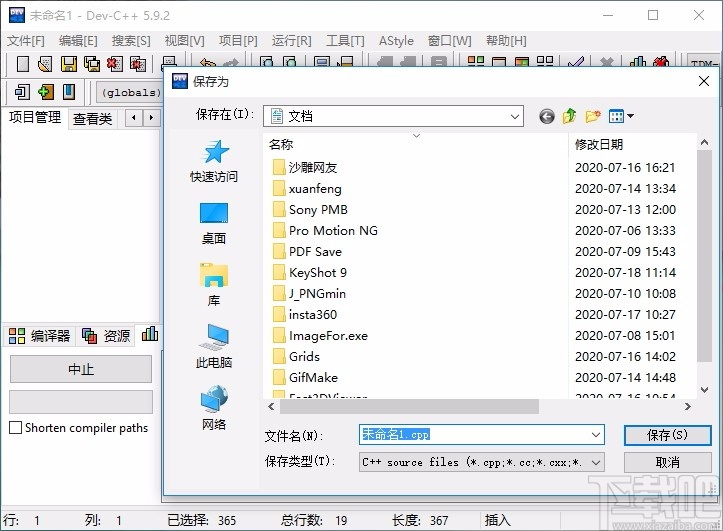Viewport: 723px width, 531px height.
Task: Open the Tools (工具) menu
Action: tap(345, 41)
